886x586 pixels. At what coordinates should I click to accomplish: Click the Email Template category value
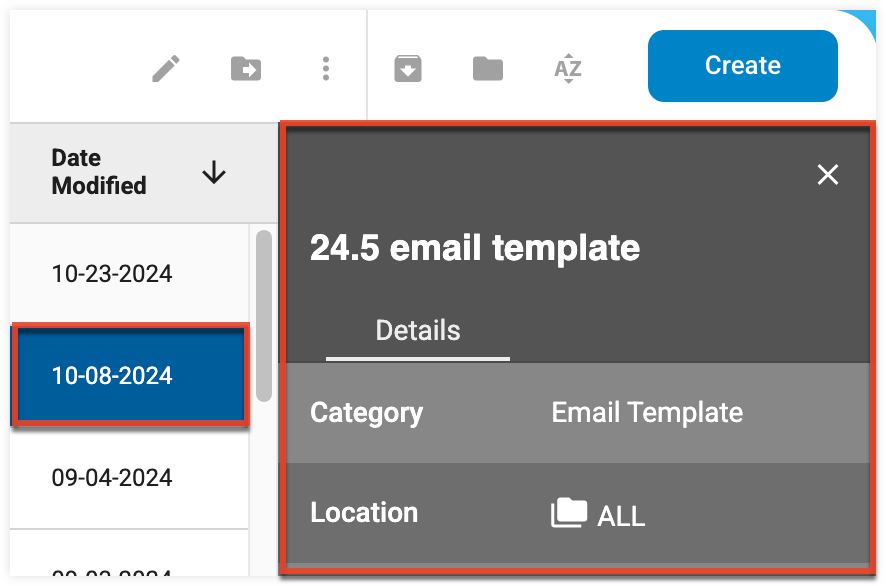(x=647, y=413)
